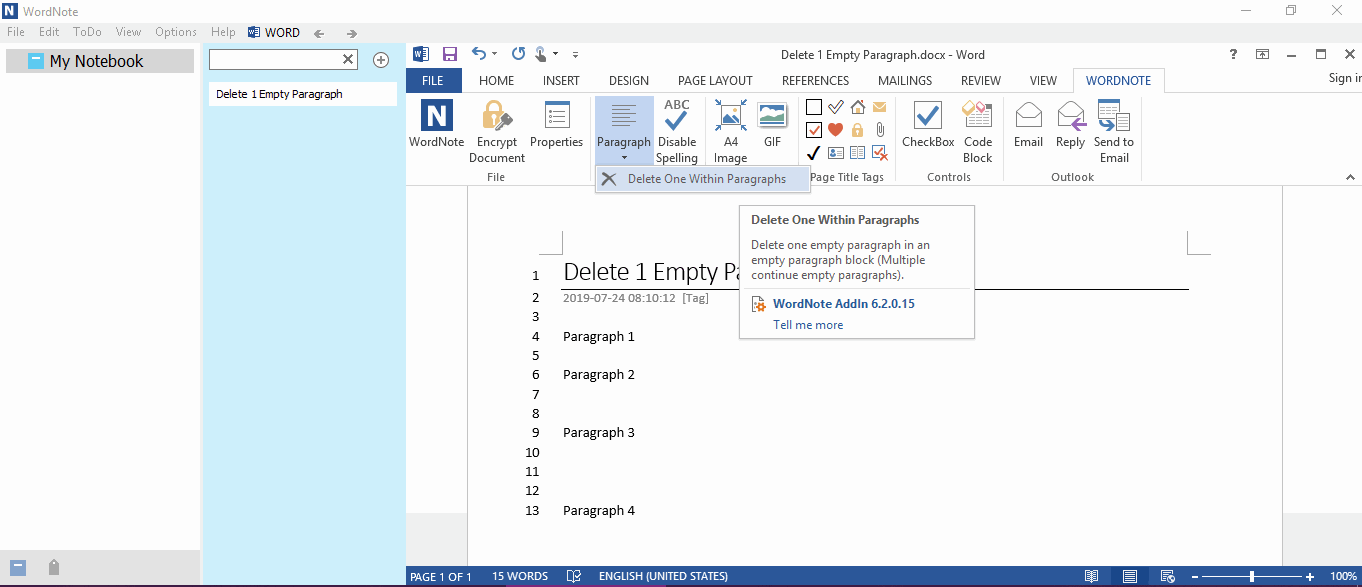Click the add page plus icon

click(381, 60)
